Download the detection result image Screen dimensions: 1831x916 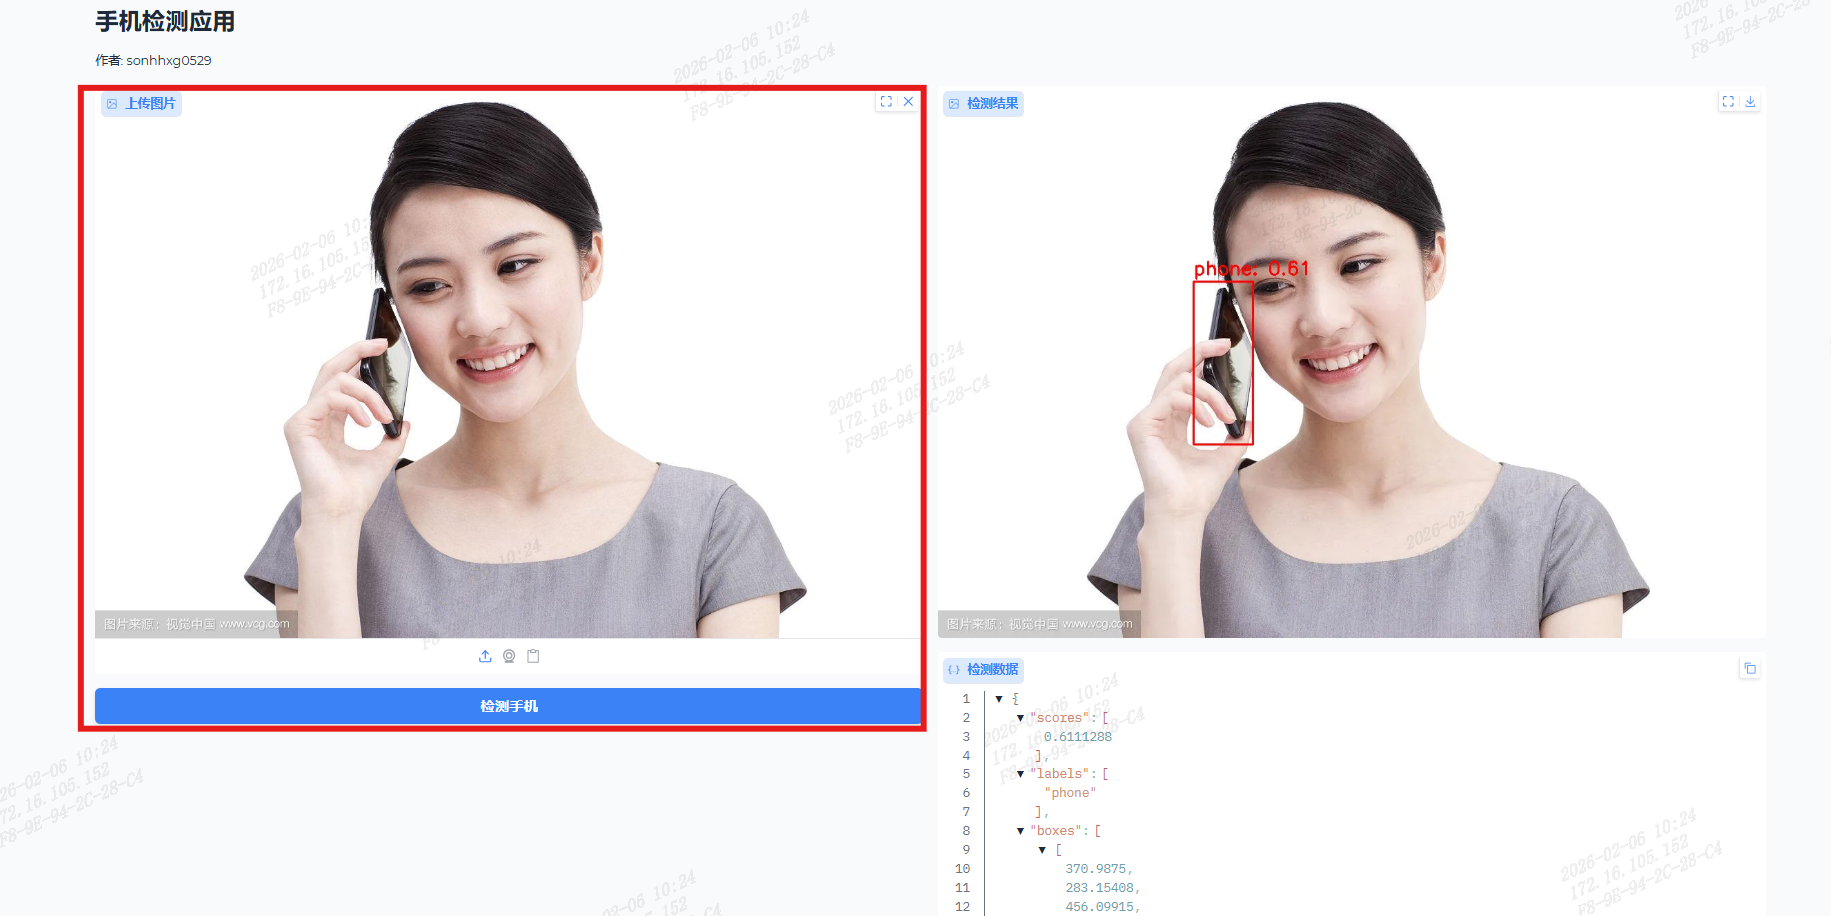1750,102
